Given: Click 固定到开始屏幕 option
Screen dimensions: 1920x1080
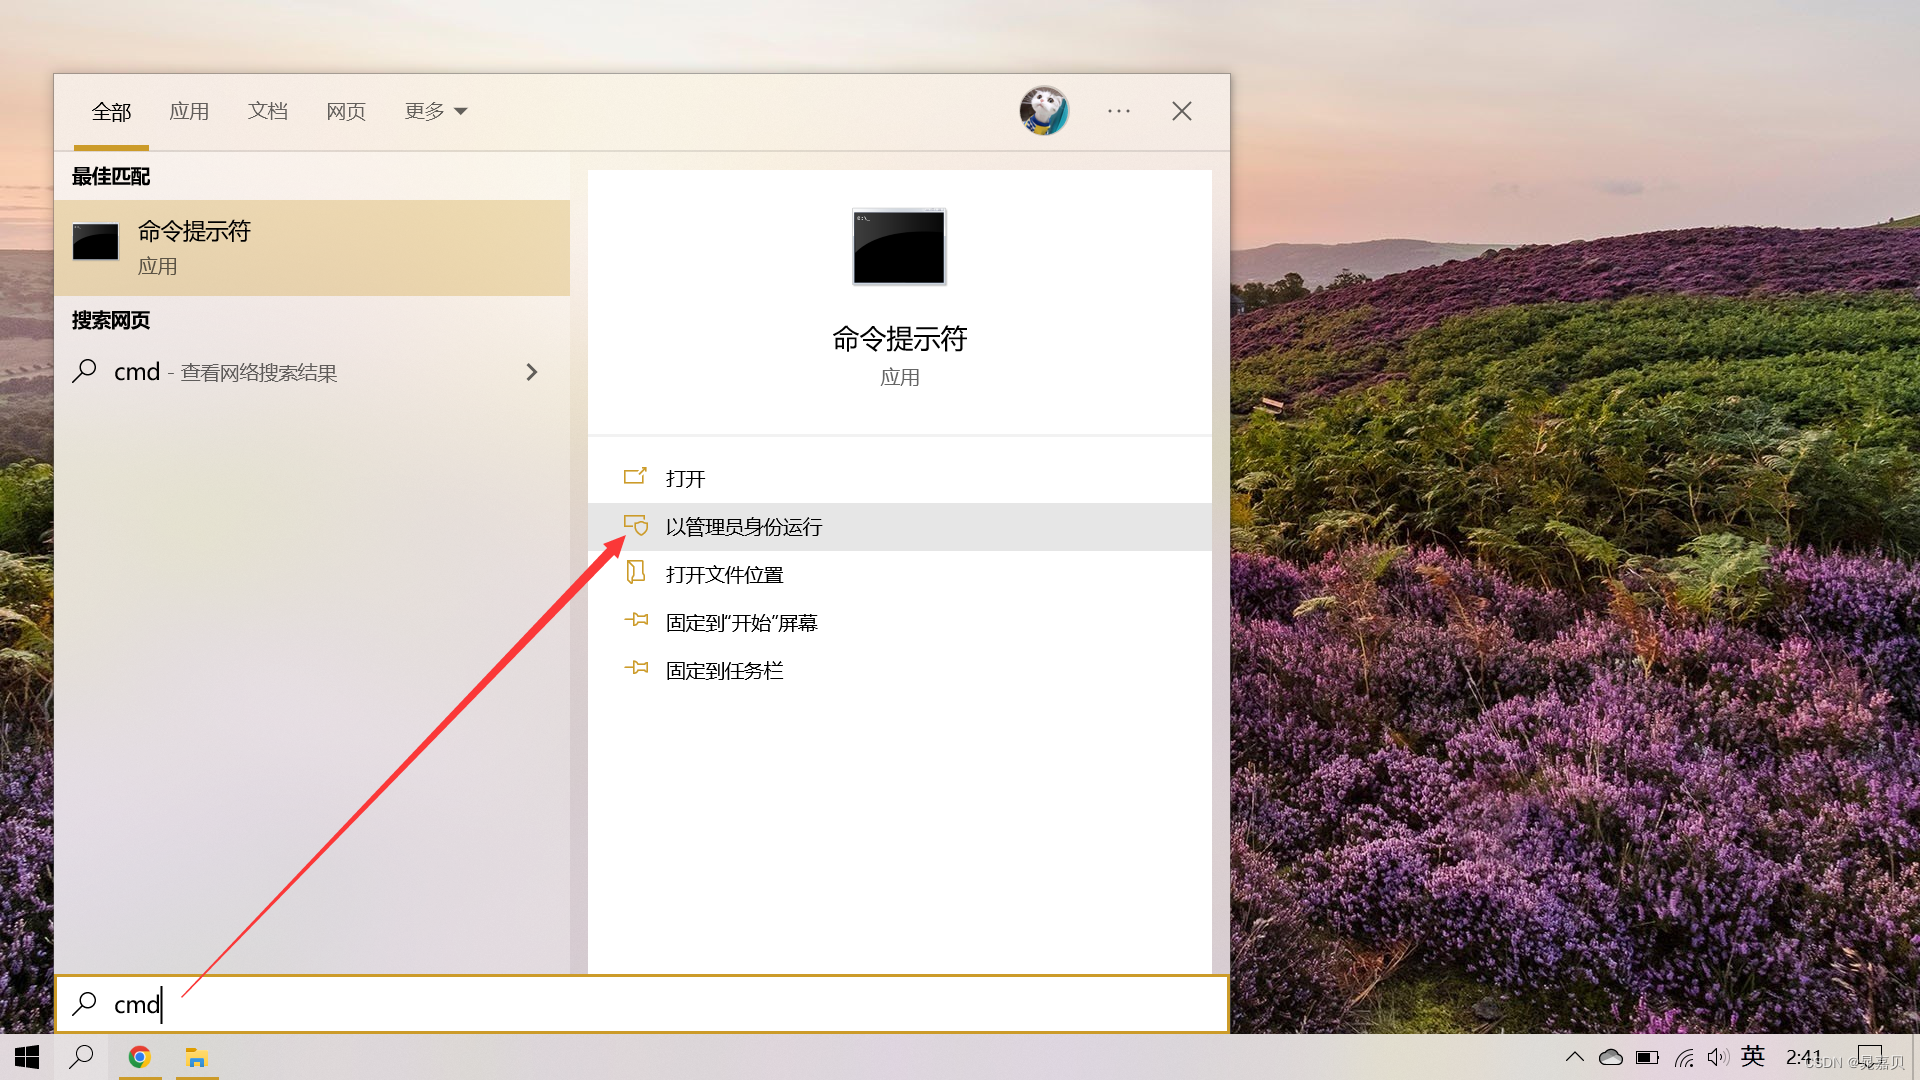Looking at the screenshot, I should click(741, 621).
